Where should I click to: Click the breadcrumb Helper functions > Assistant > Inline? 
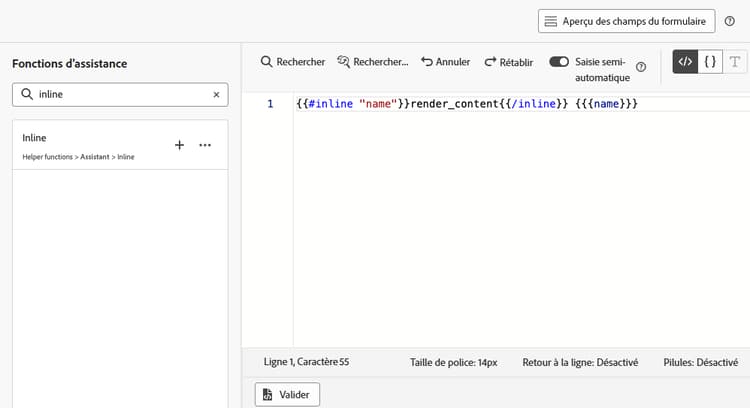(78, 157)
